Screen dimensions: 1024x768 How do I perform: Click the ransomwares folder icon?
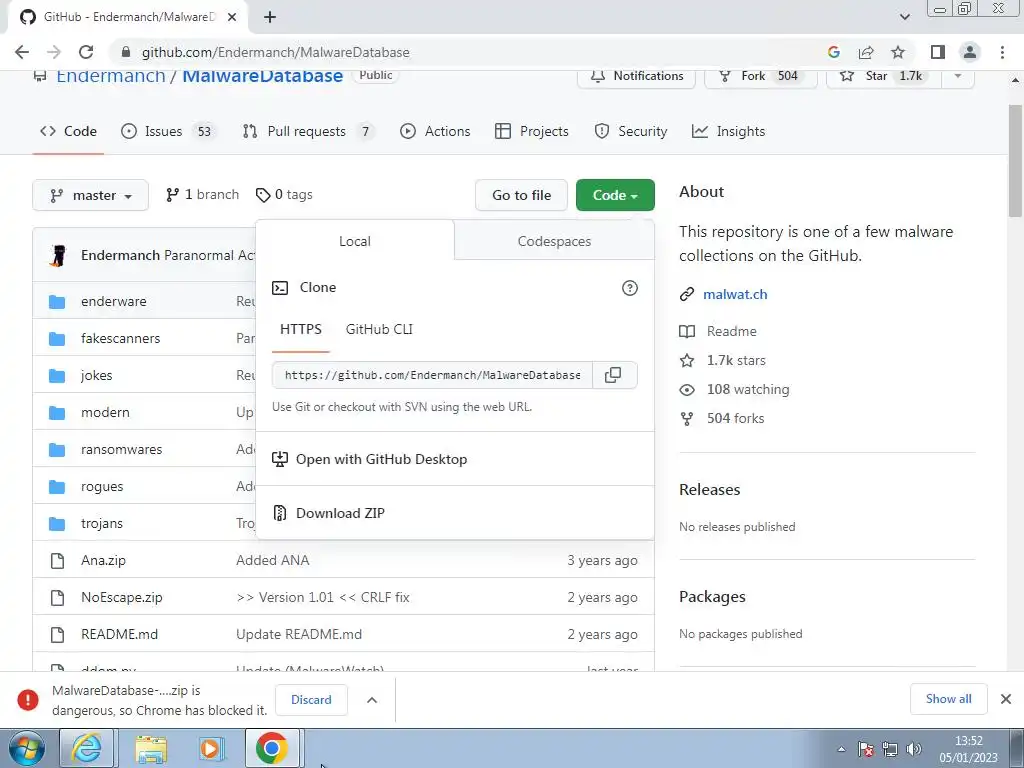click(x=57, y=450)
